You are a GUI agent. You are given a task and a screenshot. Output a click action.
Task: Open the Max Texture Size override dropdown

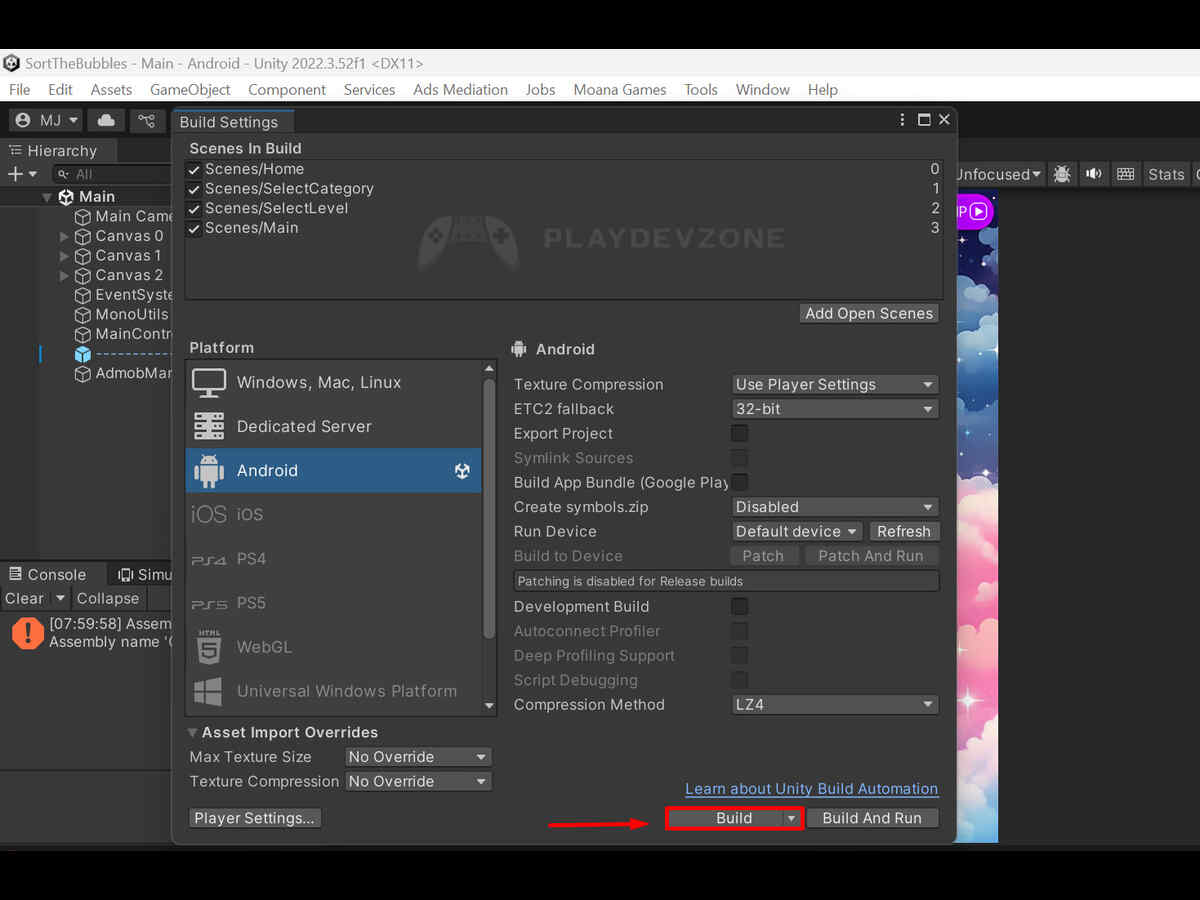(x=418, y=757)
